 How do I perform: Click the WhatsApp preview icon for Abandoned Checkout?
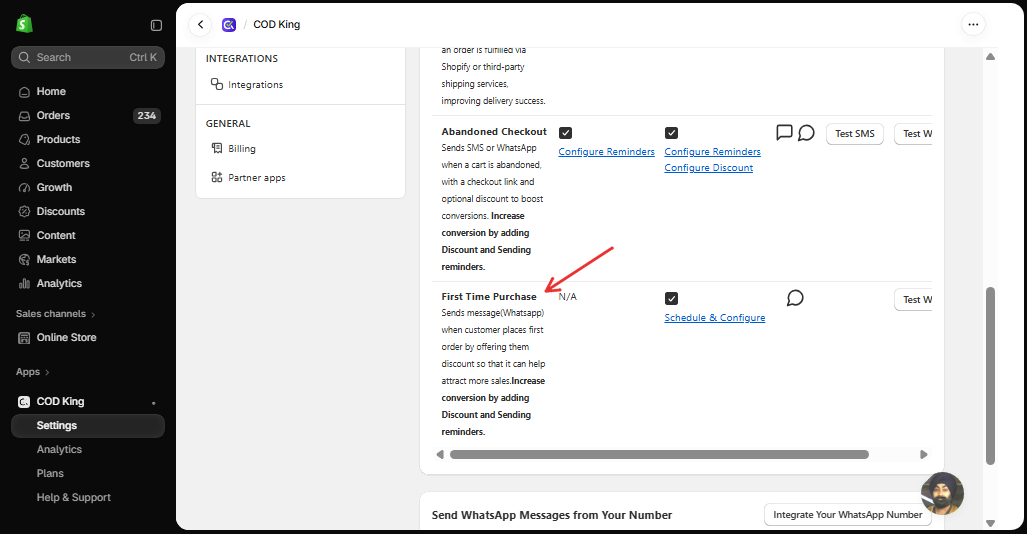coord(806,133)
